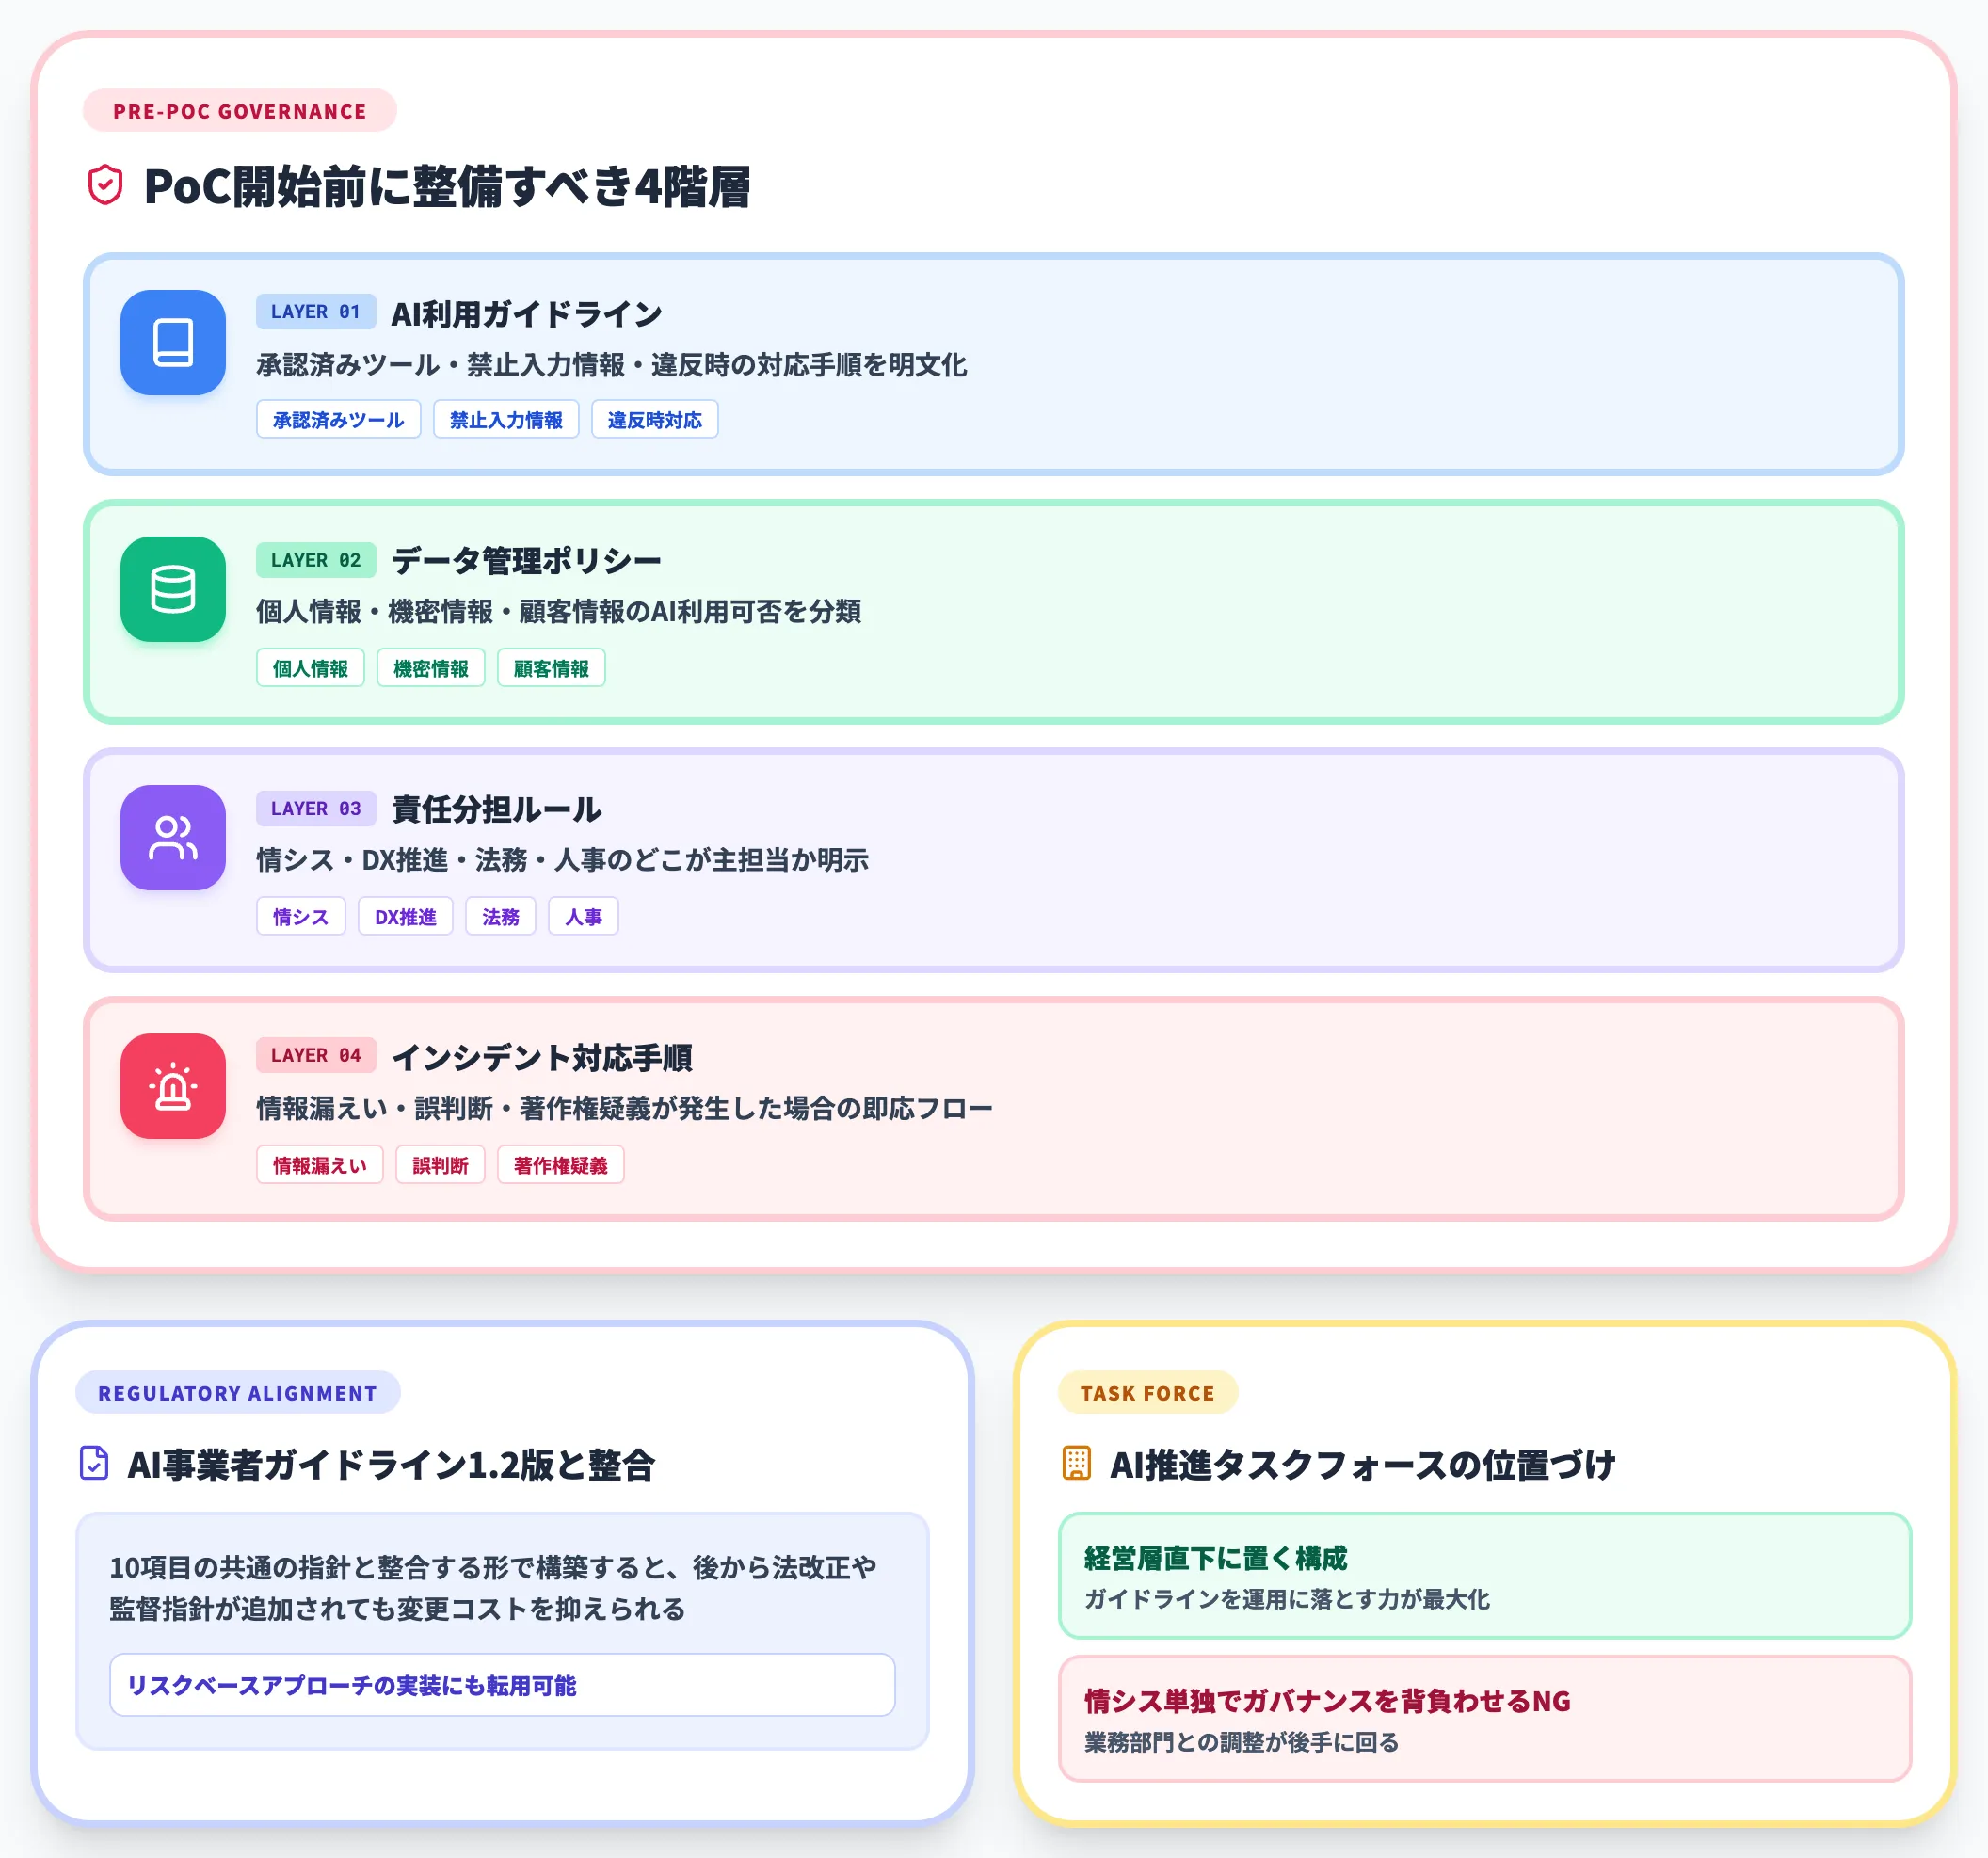Select the TASK FORCE badge
This screenshot has width=1988, height=1858.
pyautogui.click(x=1148, y=1392)
